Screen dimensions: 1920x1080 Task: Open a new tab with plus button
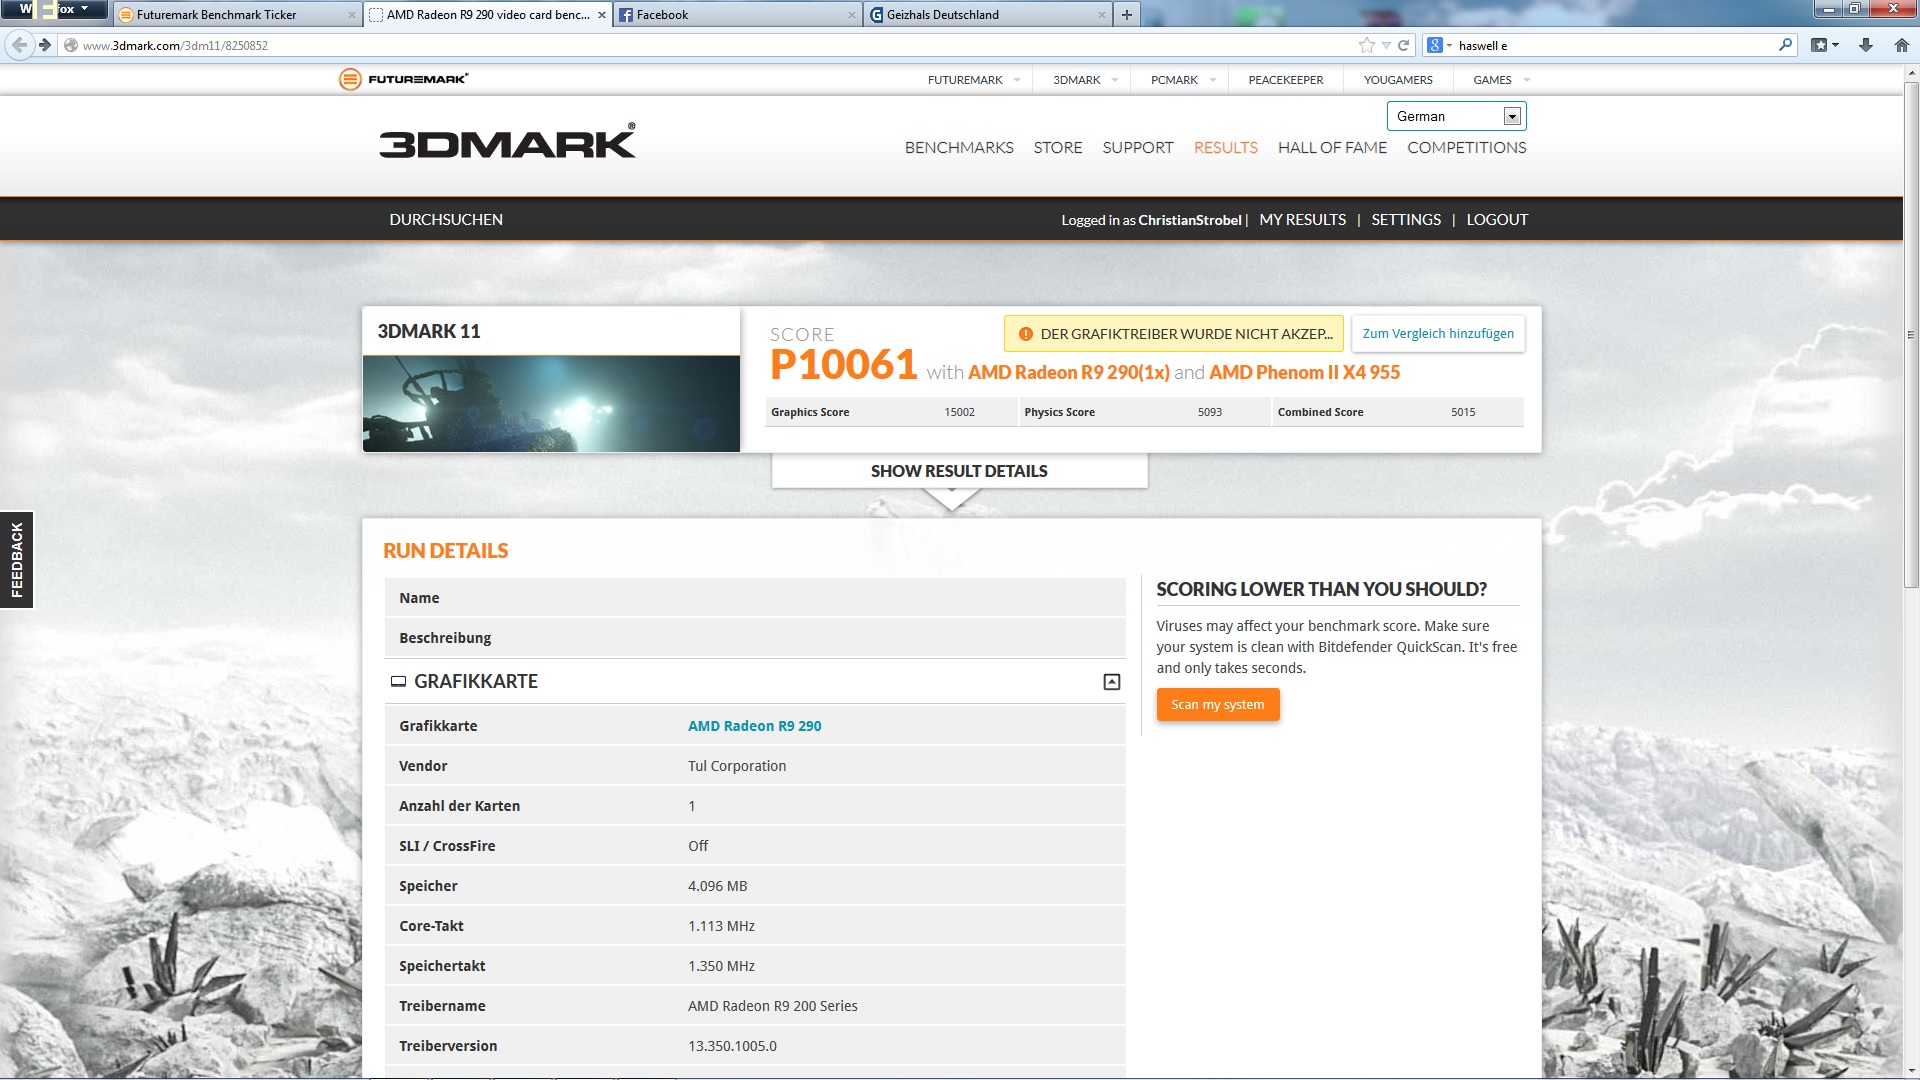pyautogui.click(x=1126, y=14)
